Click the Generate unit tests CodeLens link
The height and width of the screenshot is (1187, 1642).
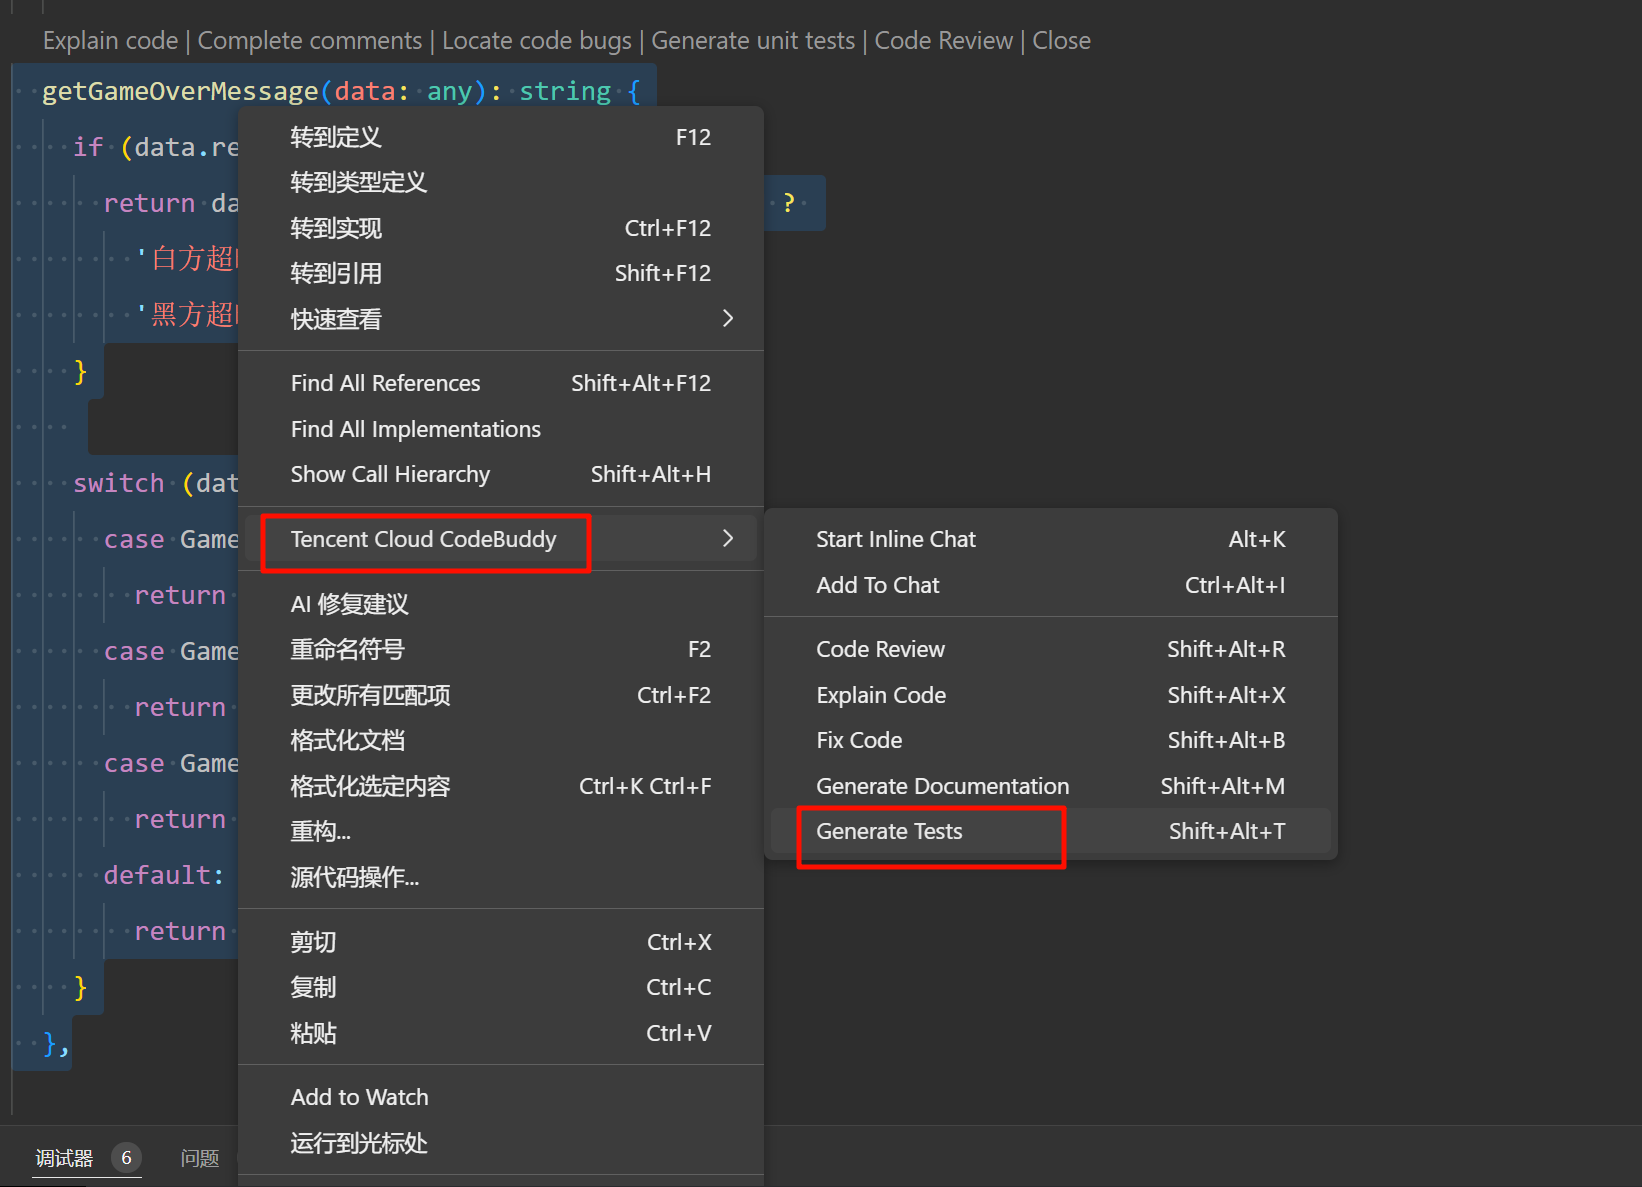tap(752, 41)
